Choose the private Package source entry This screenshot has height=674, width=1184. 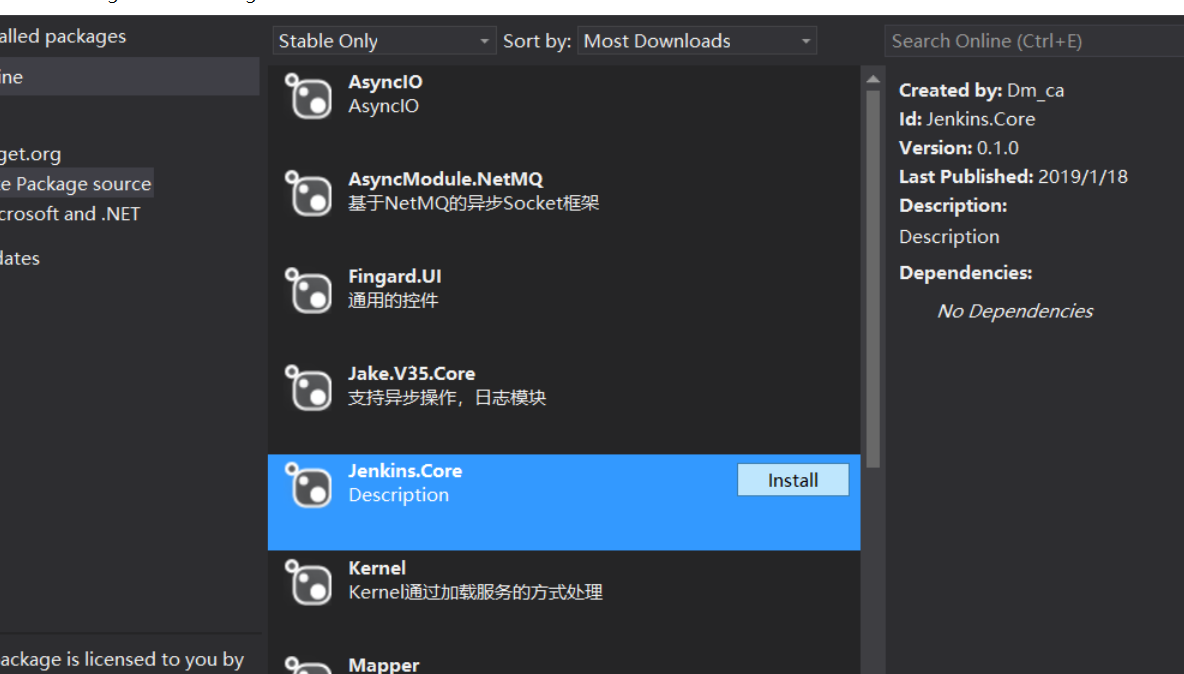76,183
